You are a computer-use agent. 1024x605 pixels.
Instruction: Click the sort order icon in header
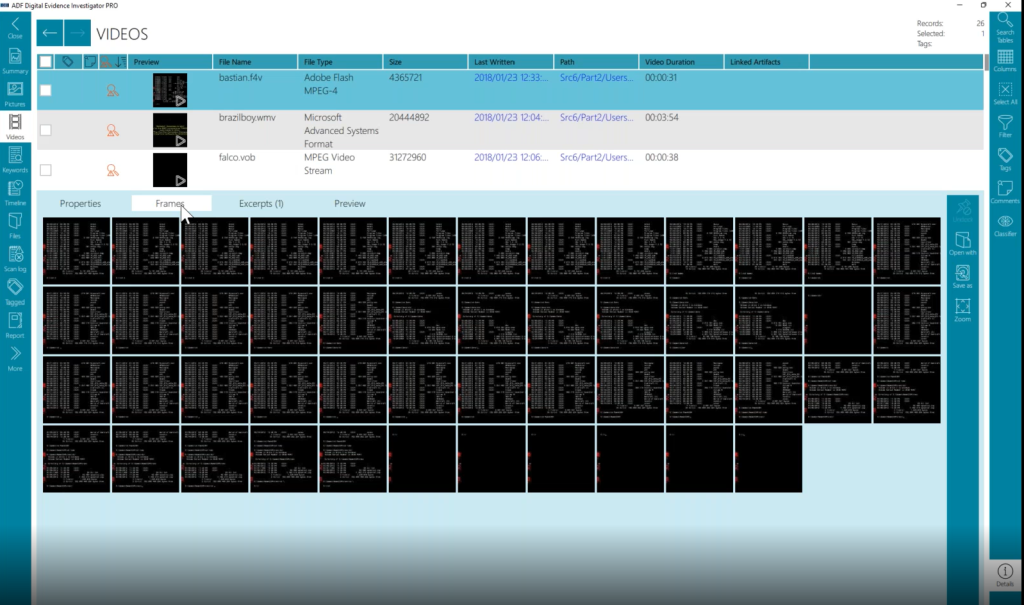point(121,61)
